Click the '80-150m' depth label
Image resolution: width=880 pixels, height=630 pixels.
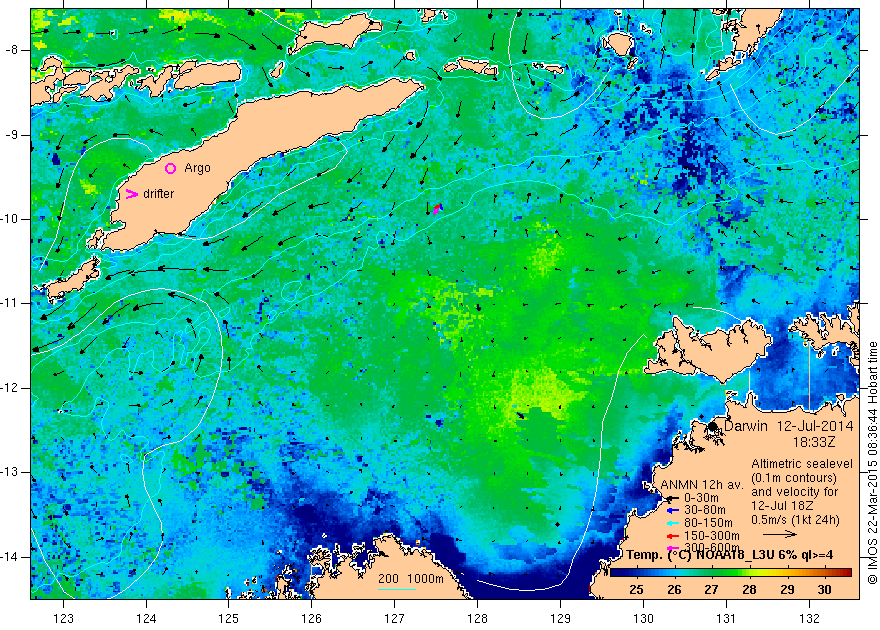coord(708,523)
